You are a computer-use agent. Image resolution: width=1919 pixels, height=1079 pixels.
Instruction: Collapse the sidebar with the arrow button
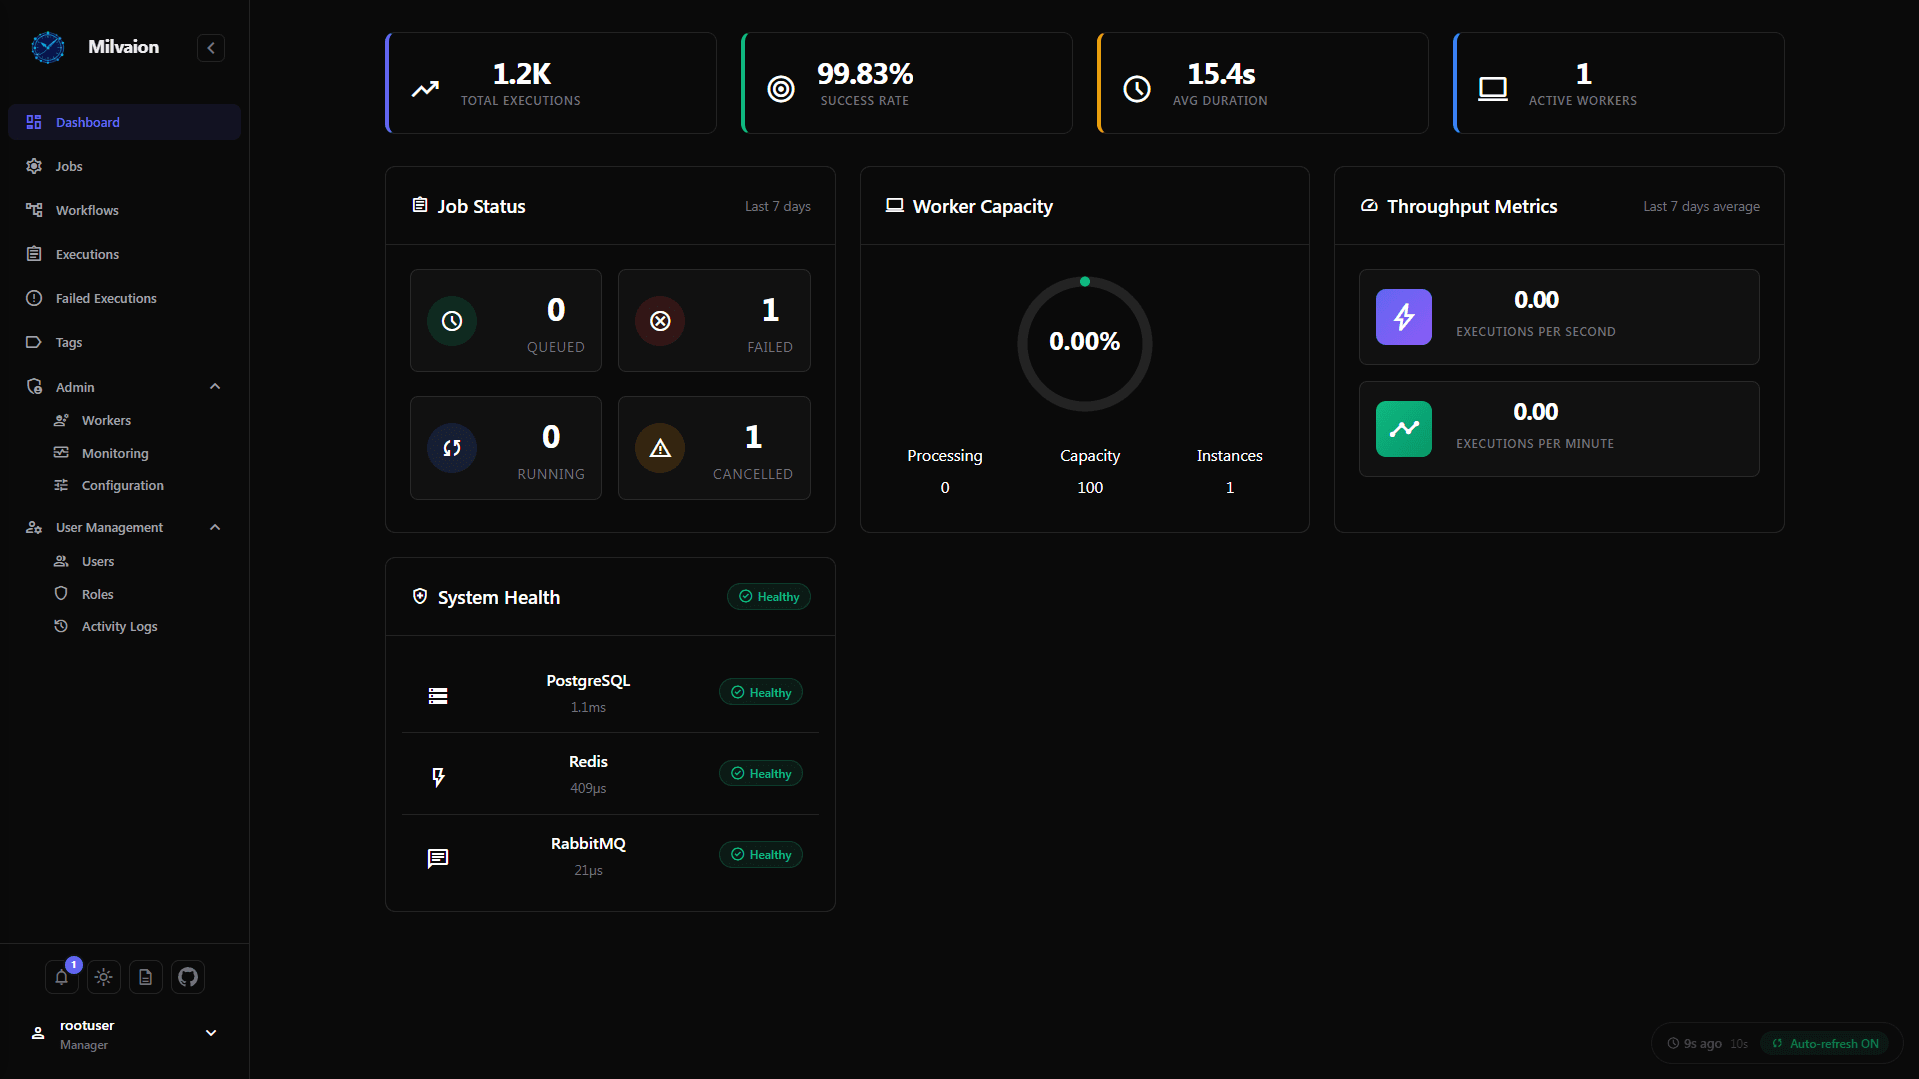[210, 47]
